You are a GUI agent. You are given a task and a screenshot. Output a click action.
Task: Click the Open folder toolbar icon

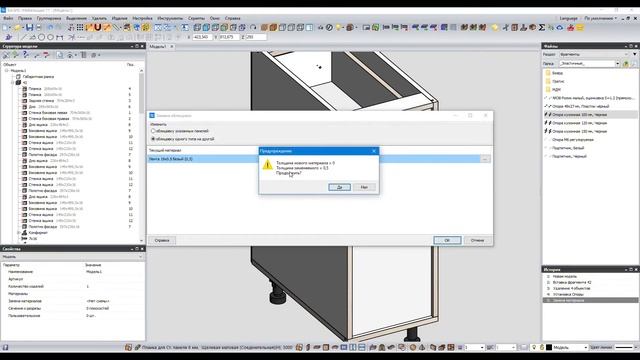17,28
